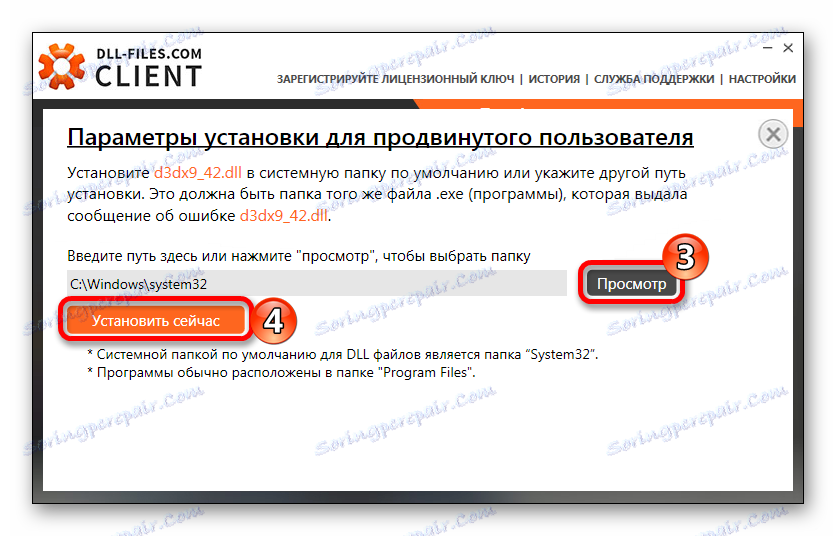This screenshot has height=536, width=836.
Task: Close the DLL-Files client window
Action: tap(788, 48)
